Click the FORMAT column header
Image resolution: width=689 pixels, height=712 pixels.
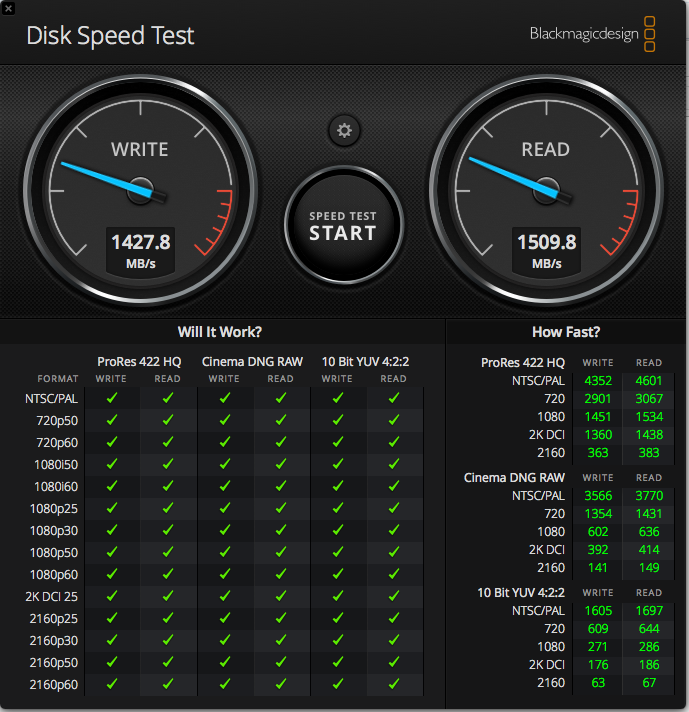pos(58,379)
